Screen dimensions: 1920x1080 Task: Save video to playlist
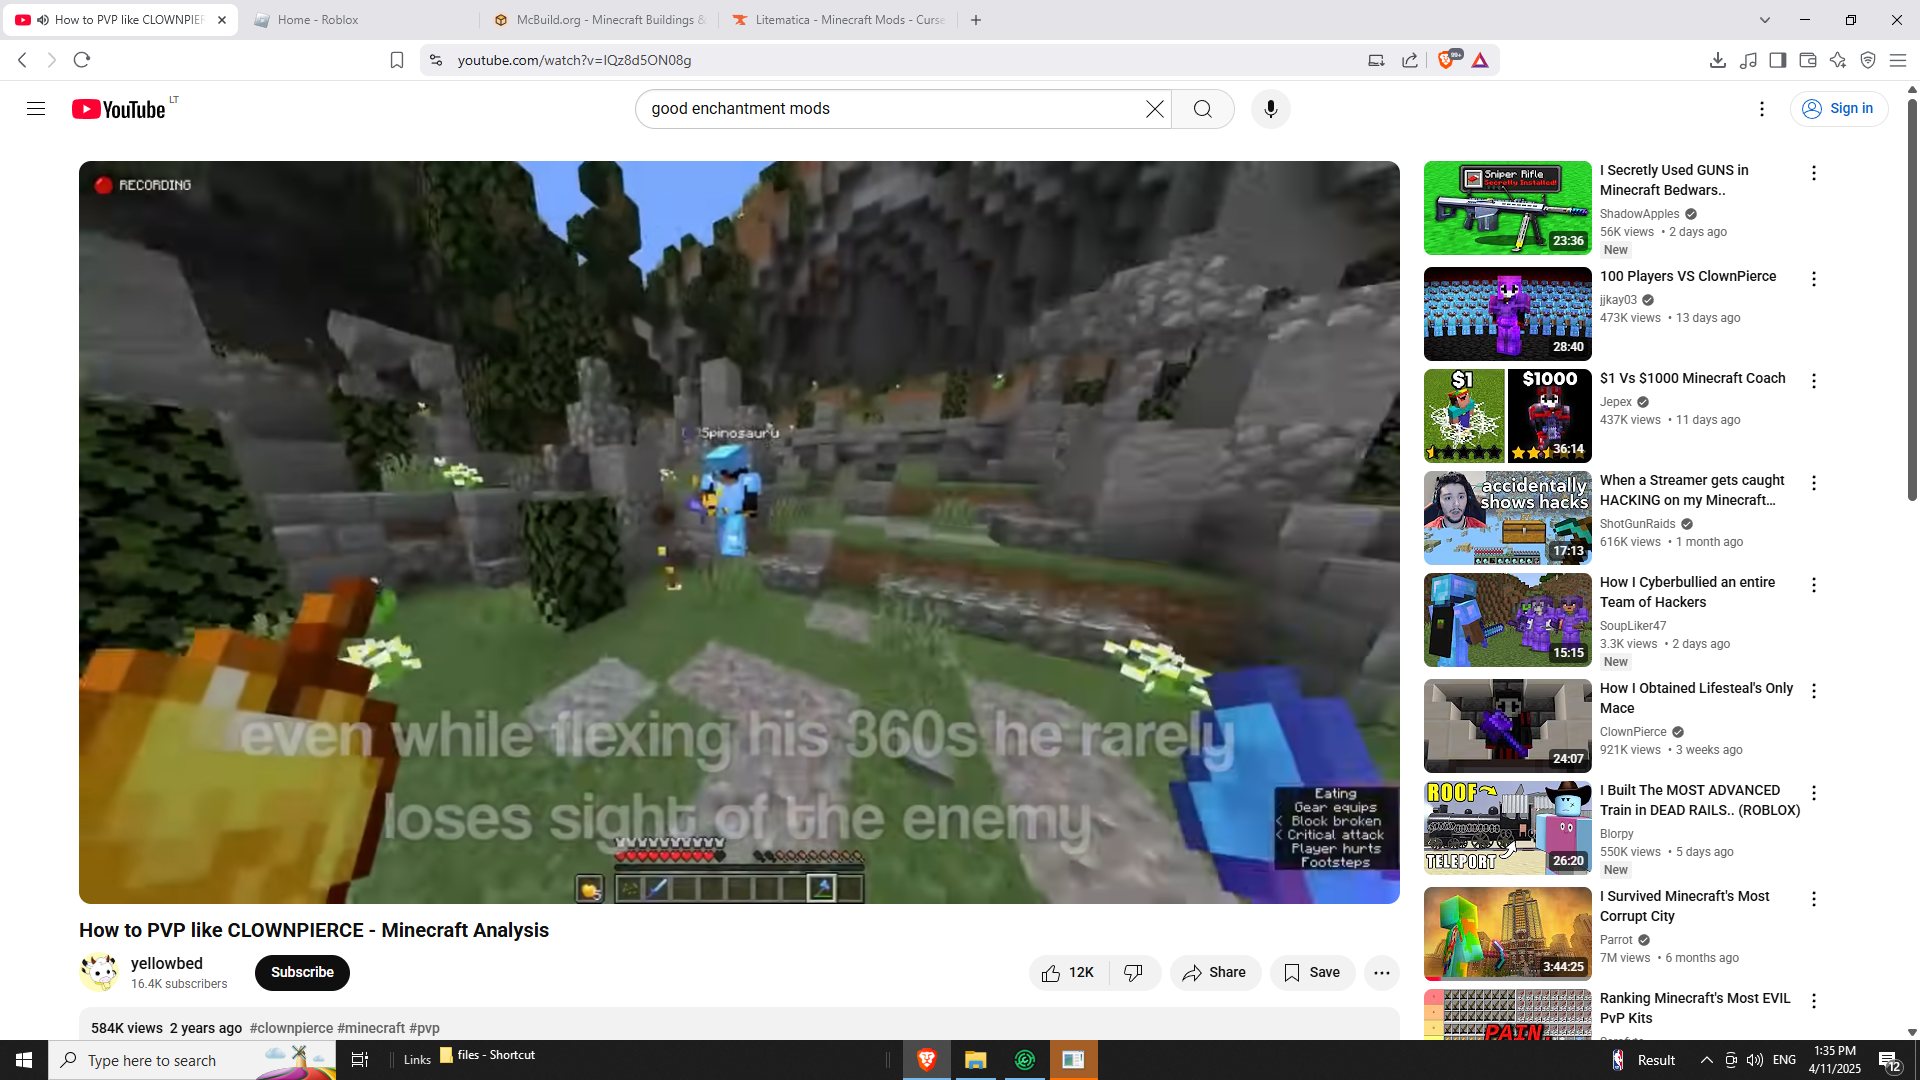[x=1311, y=973]
